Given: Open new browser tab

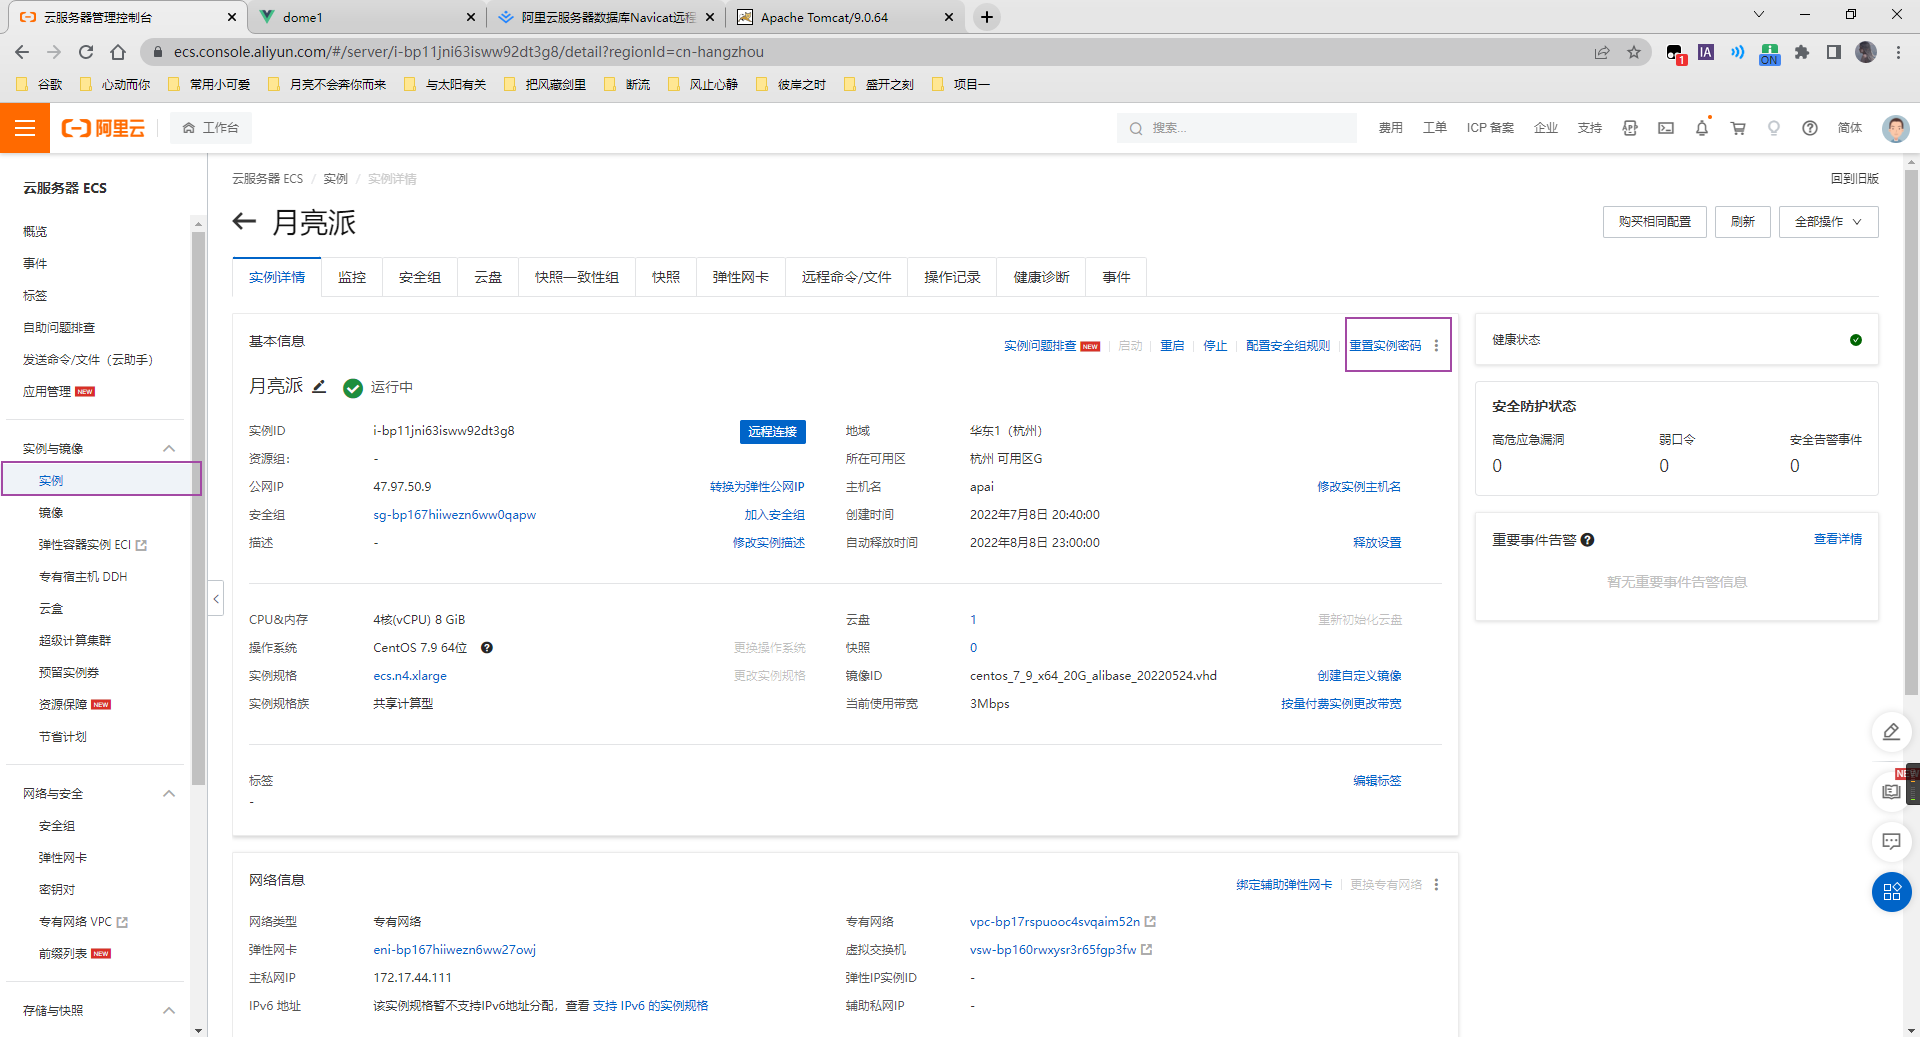Looking at the screenshot, I should (x=987, y=17).
